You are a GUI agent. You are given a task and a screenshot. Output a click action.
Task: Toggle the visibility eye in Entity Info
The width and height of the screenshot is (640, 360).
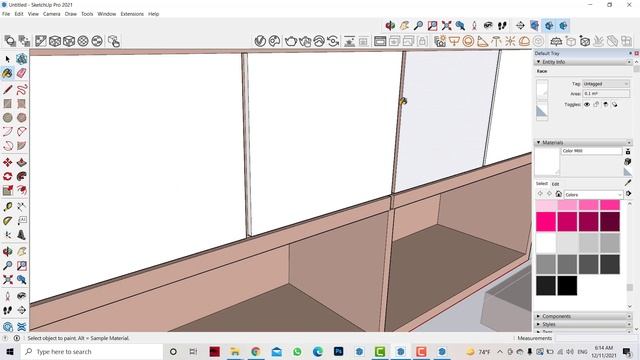(587, 104)
